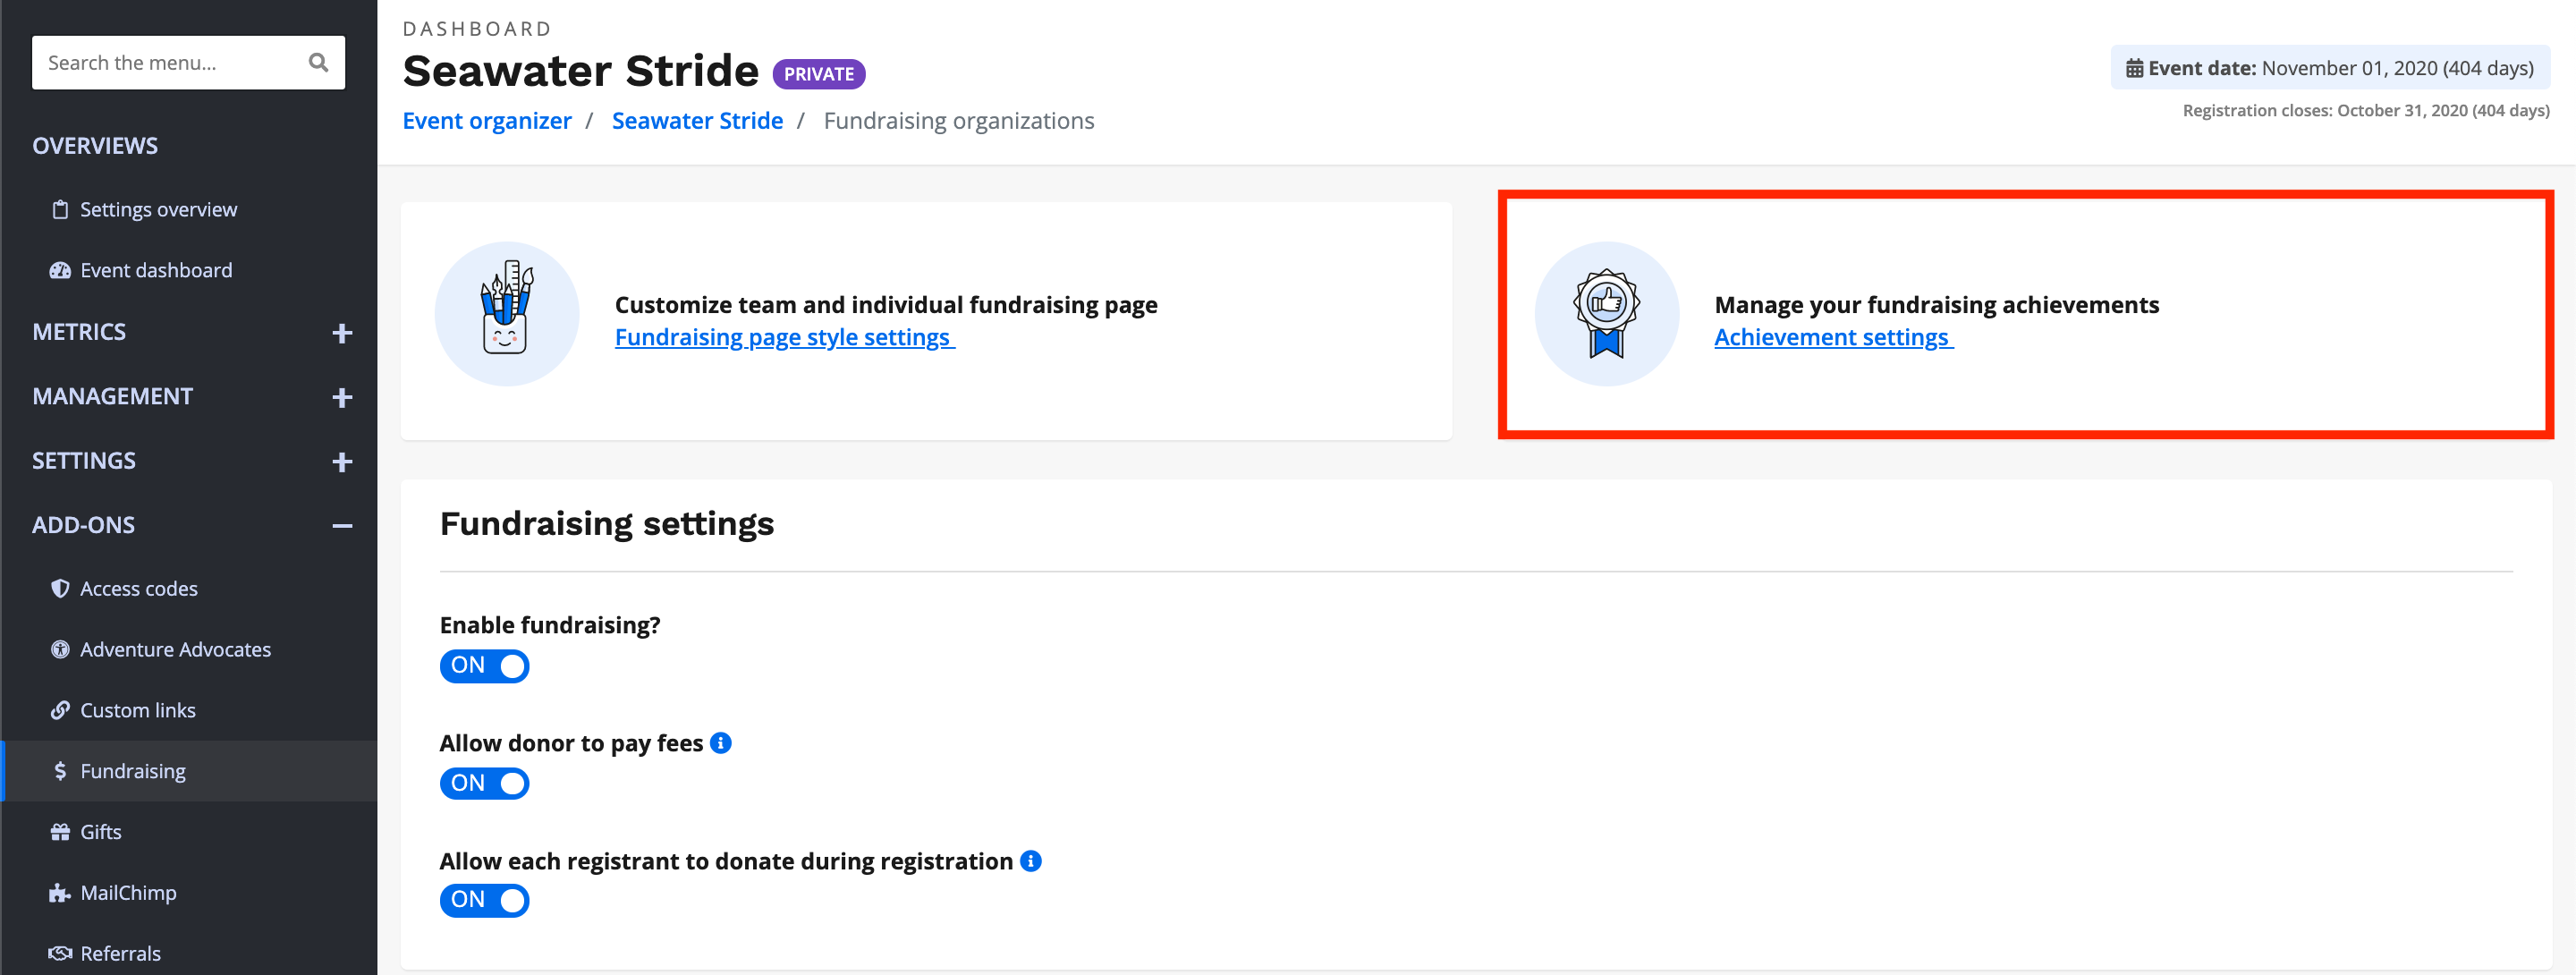Viewport: 2576px width, 975px height.
Task: Open the Achievement settings link
Action: [1832, 338]
